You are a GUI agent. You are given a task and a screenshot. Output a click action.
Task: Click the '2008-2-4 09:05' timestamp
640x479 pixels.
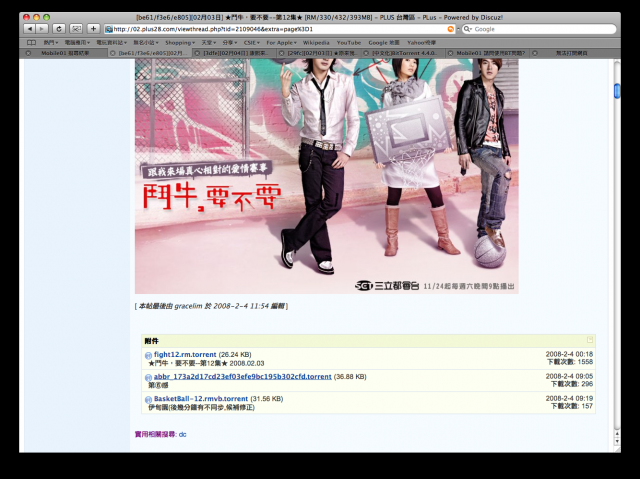point(569,376)
